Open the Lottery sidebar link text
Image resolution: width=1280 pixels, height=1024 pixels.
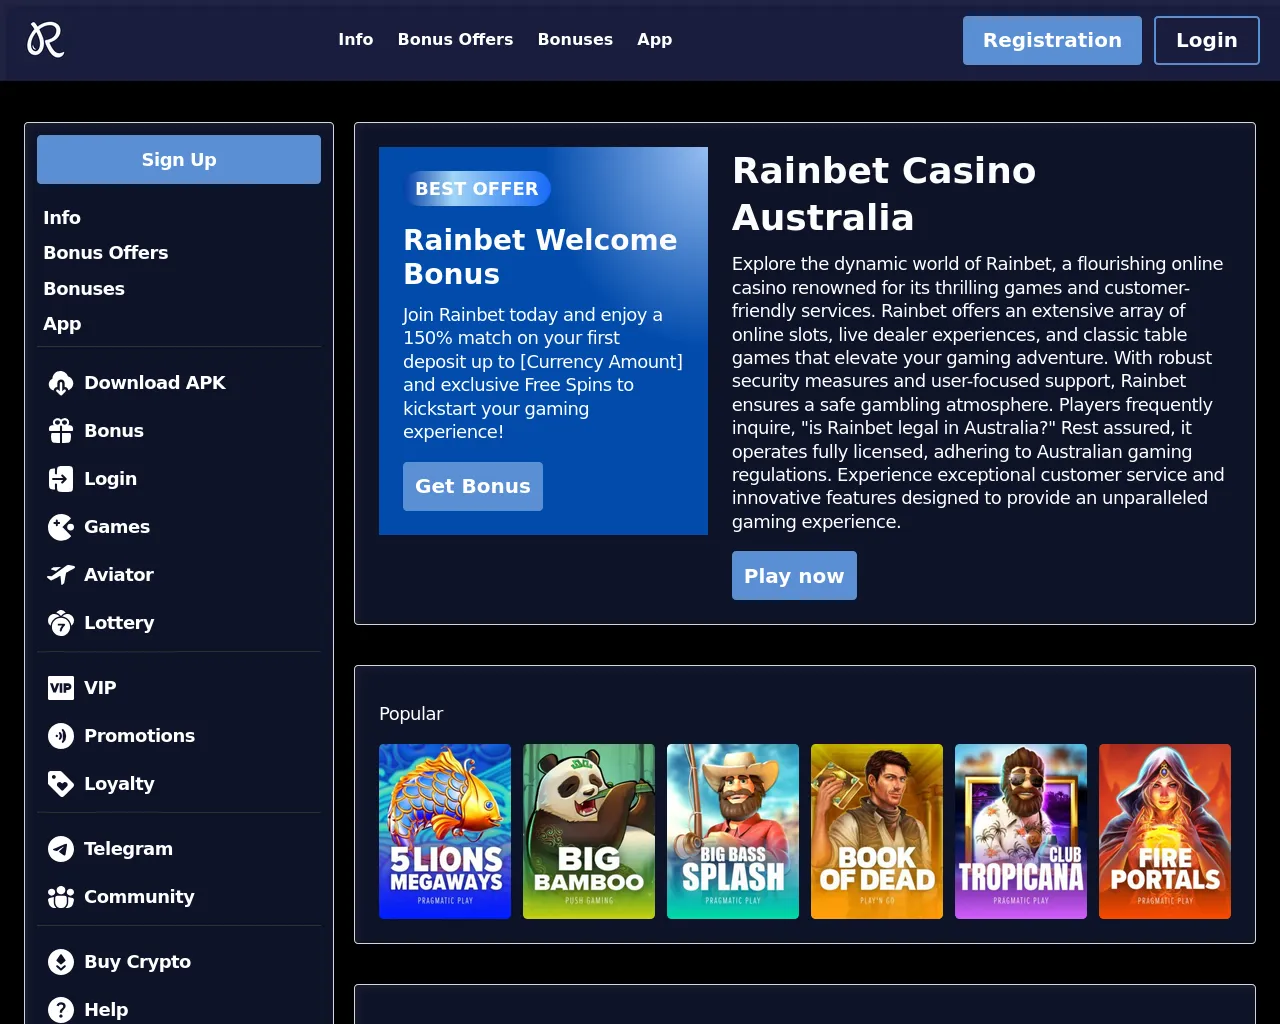(x=119, y=623)
